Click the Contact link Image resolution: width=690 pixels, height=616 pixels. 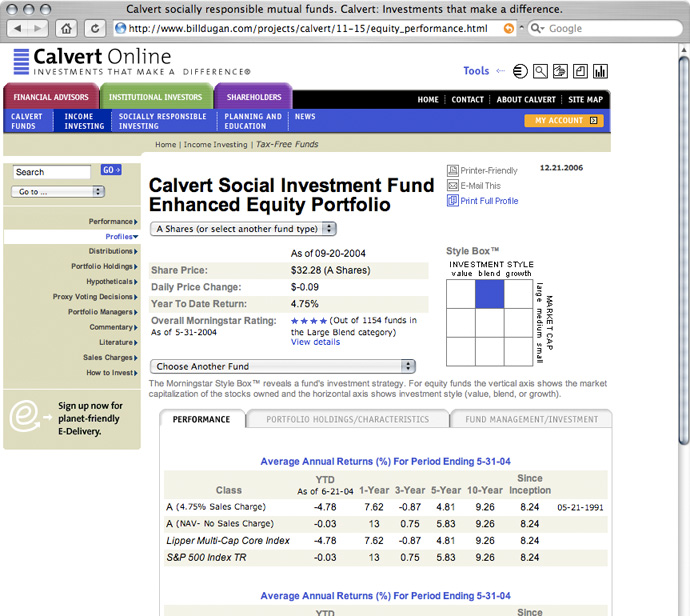[x=467, y=100]
